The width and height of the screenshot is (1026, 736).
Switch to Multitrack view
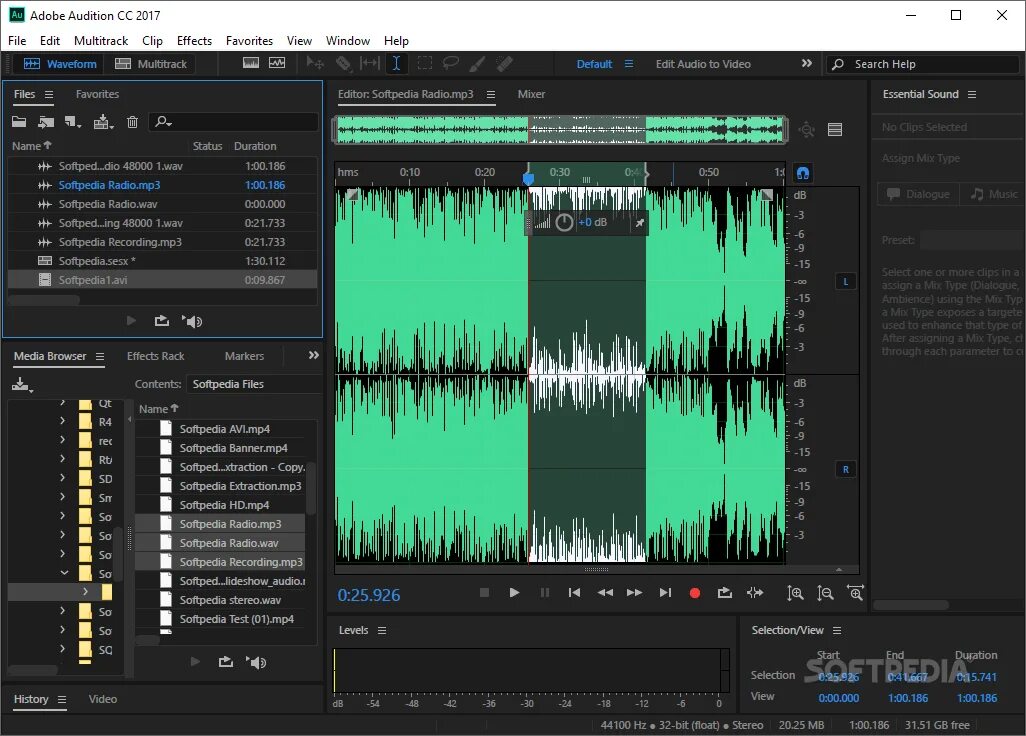(x=151, y=64)
